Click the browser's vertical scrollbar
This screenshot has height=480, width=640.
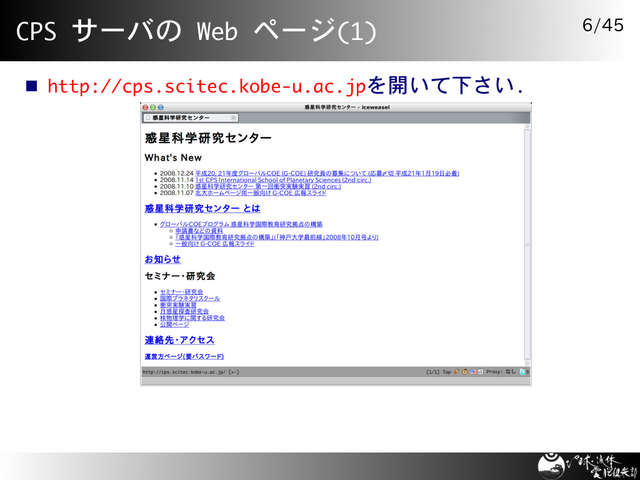[x=528, y=240]
